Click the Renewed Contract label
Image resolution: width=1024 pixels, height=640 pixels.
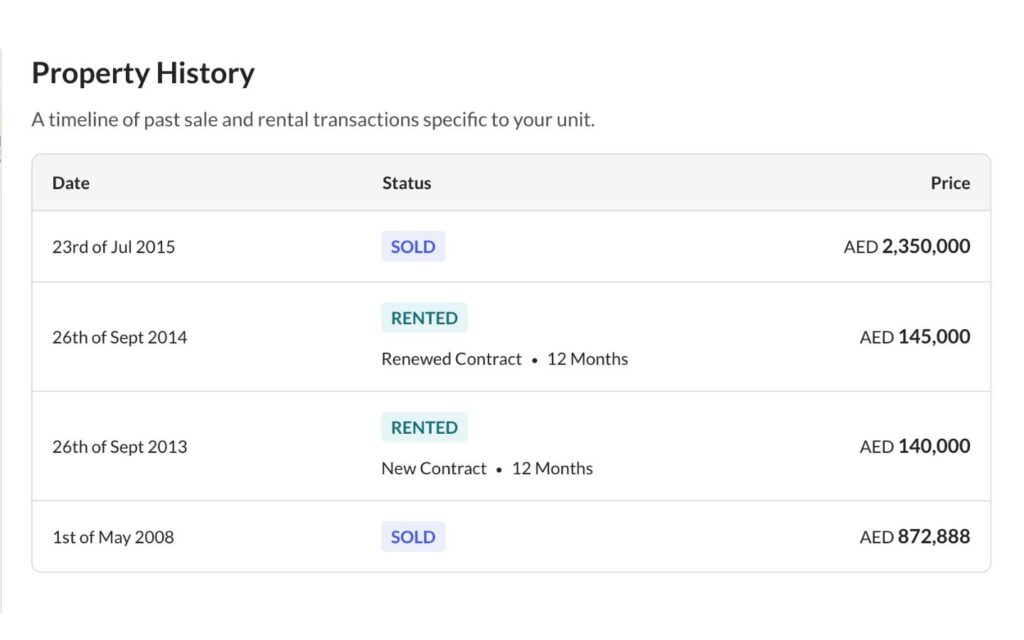point(451,358)
